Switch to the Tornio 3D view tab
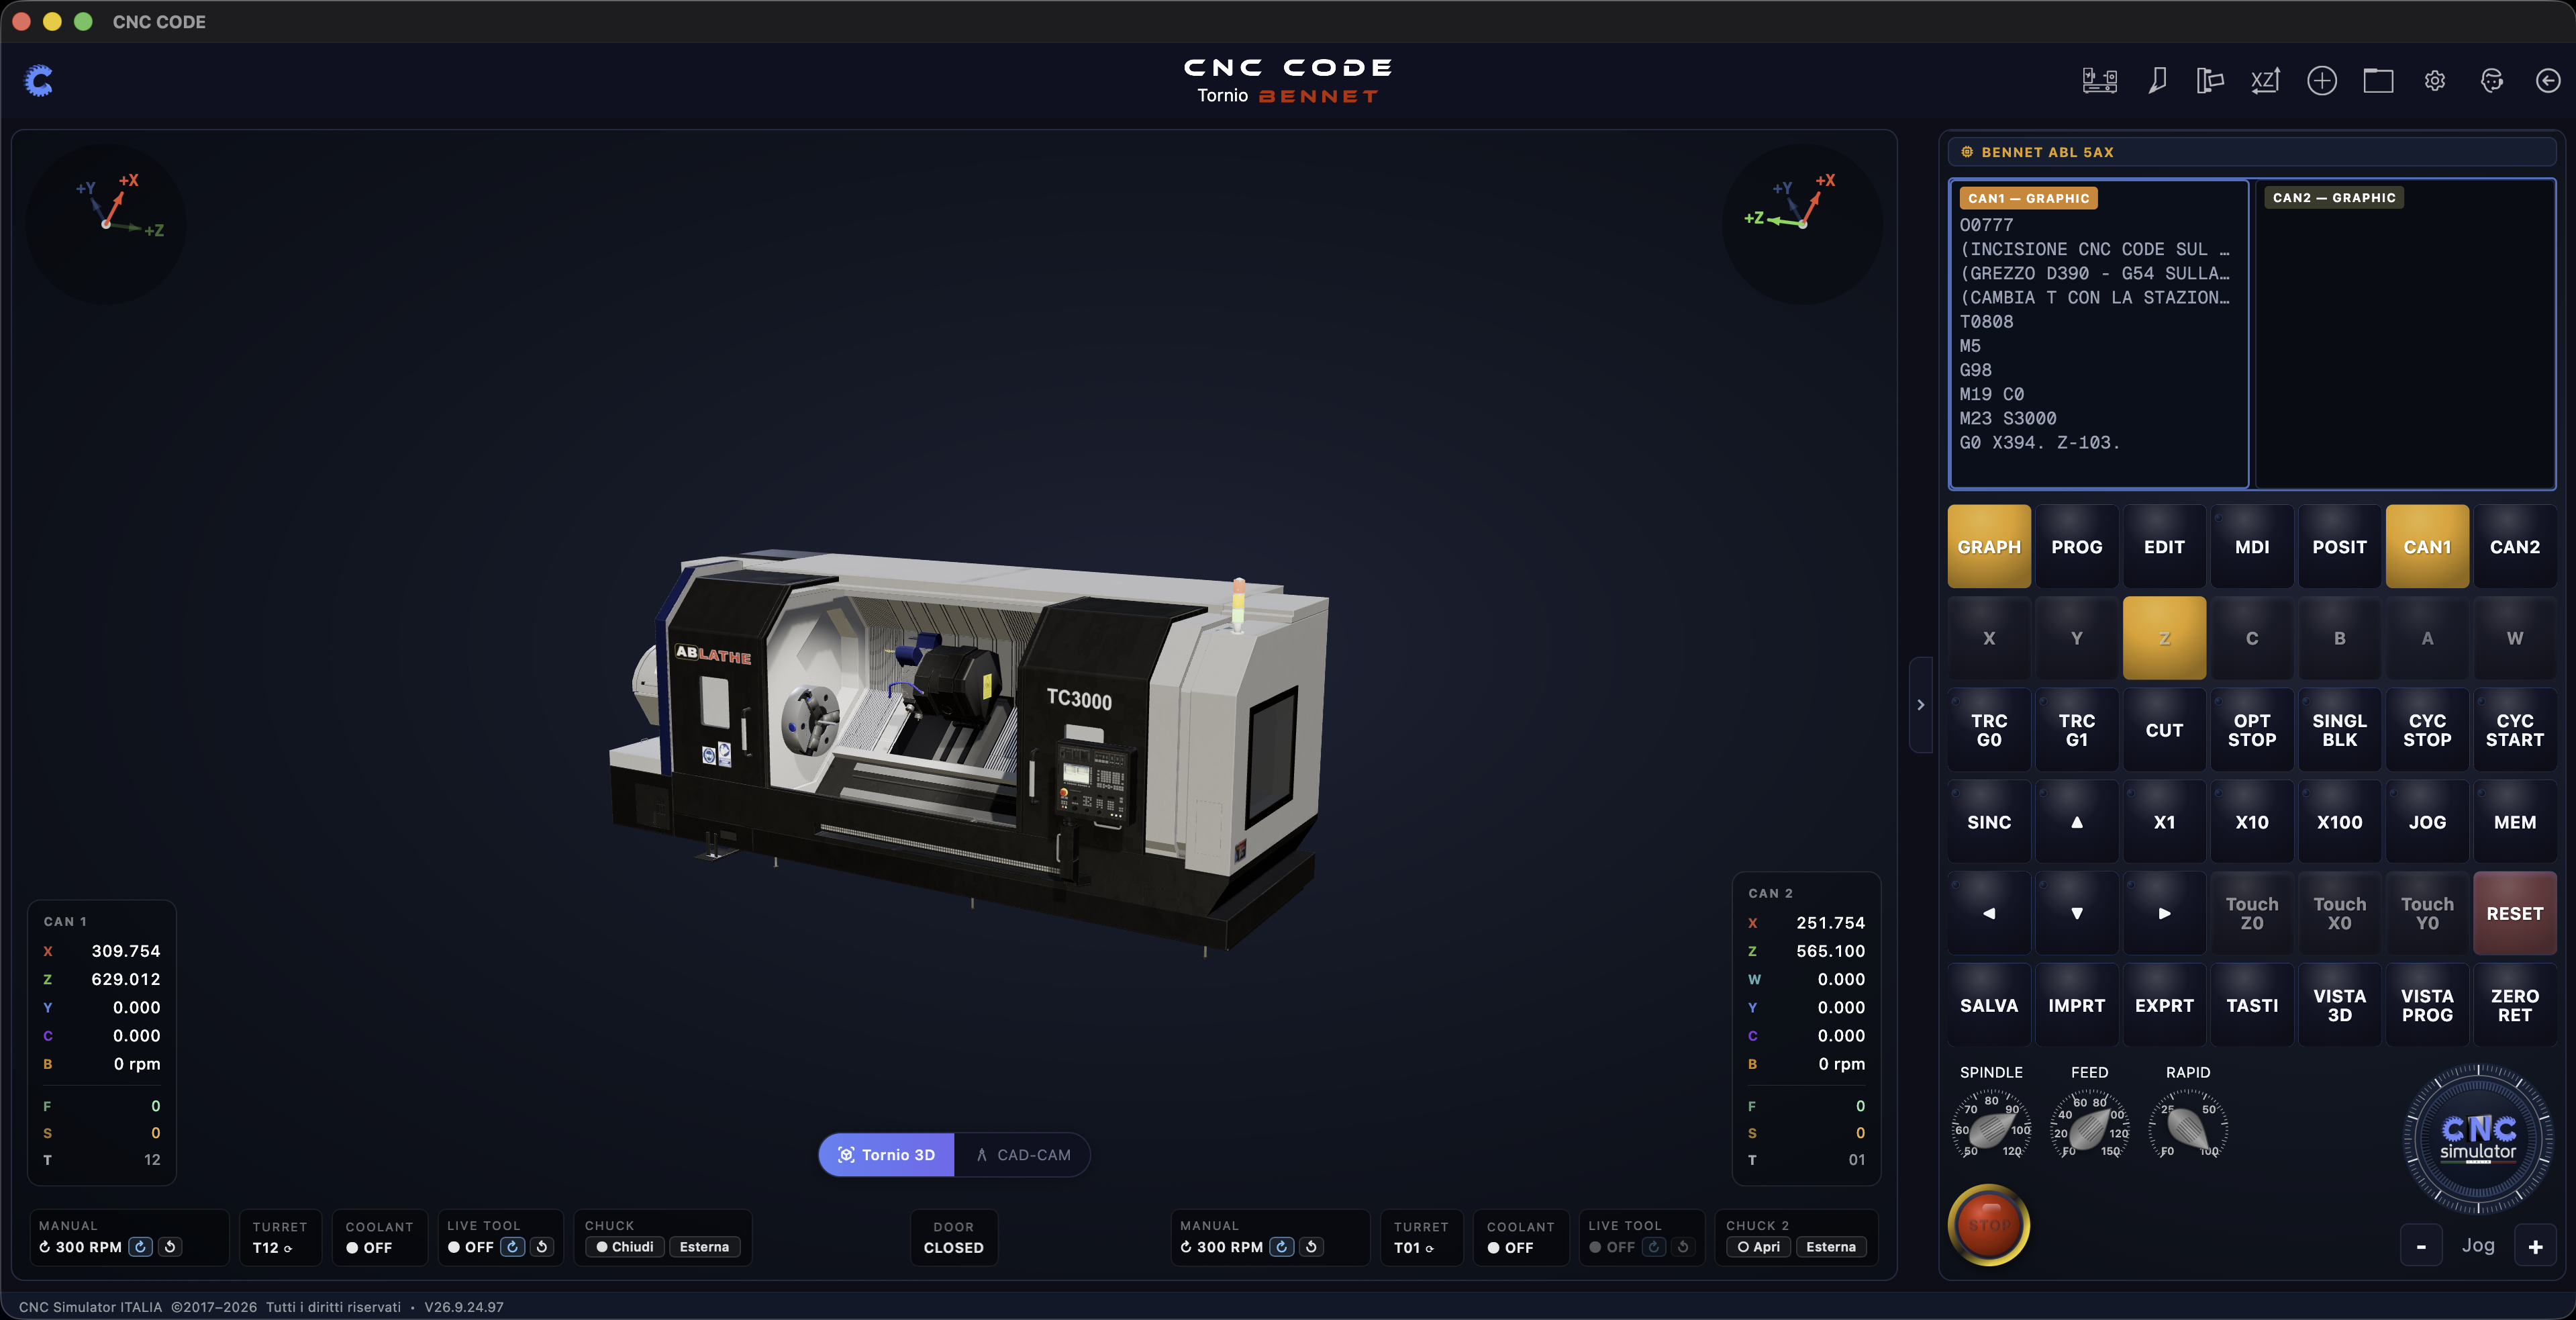Viewport: 2576px width, 1320px height. [x=886, y=1155]
